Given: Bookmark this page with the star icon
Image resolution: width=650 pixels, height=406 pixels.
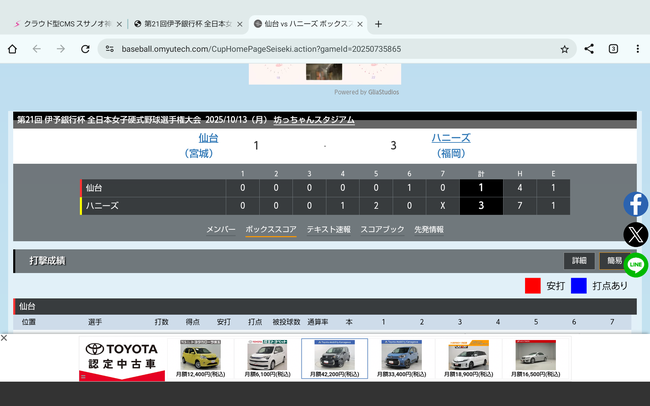Looking at the screenshot, I should point(564,48).
